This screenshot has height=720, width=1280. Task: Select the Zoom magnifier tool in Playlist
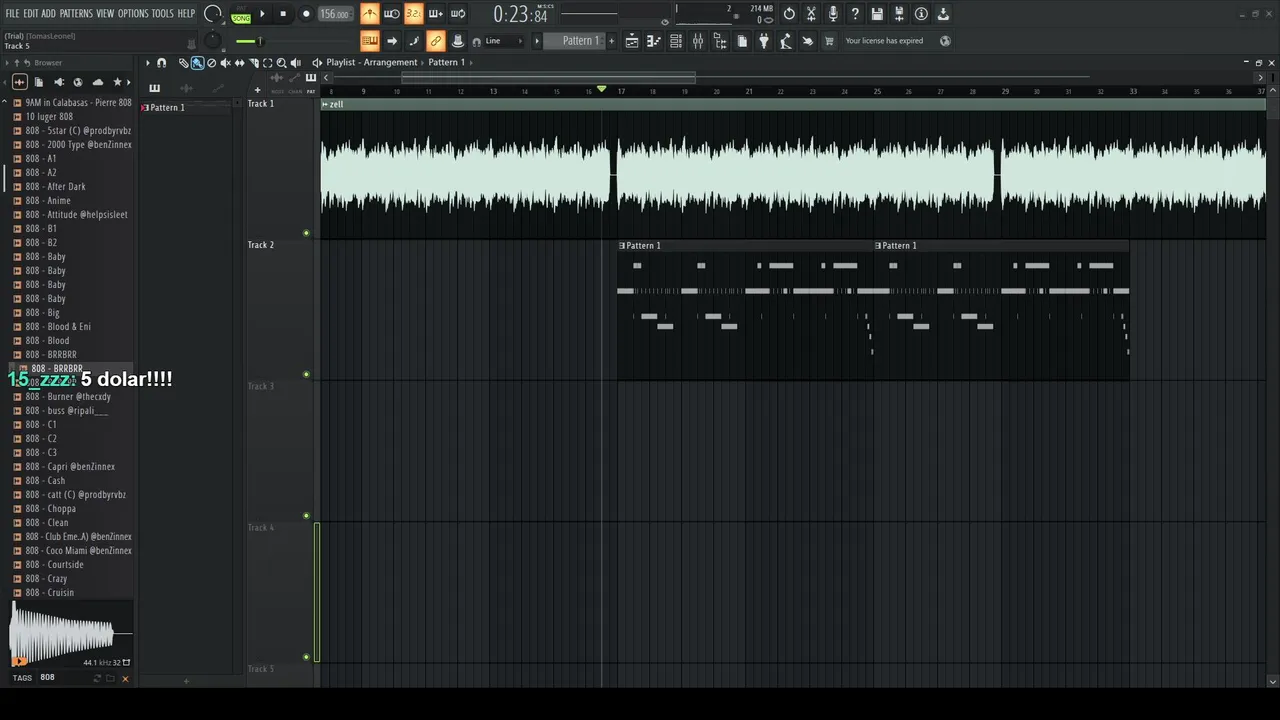pyautogui.click(x=281, y=63)
